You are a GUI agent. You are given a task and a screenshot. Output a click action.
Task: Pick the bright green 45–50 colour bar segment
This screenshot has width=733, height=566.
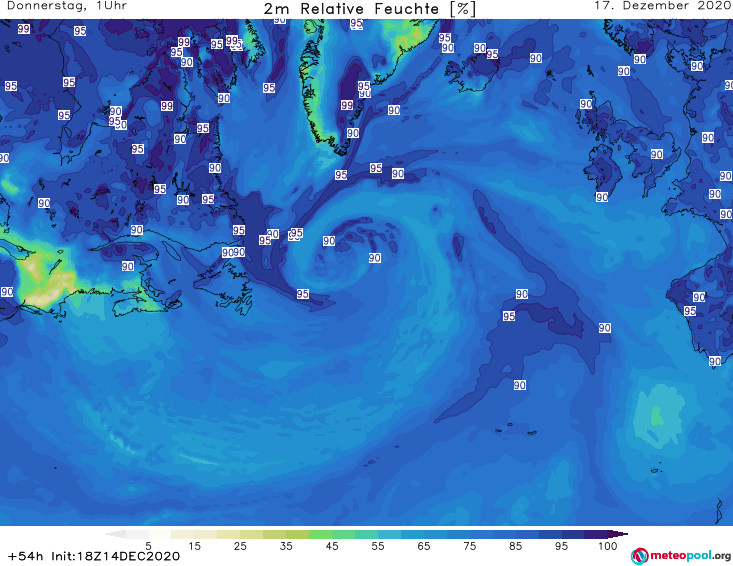[344, 534]
